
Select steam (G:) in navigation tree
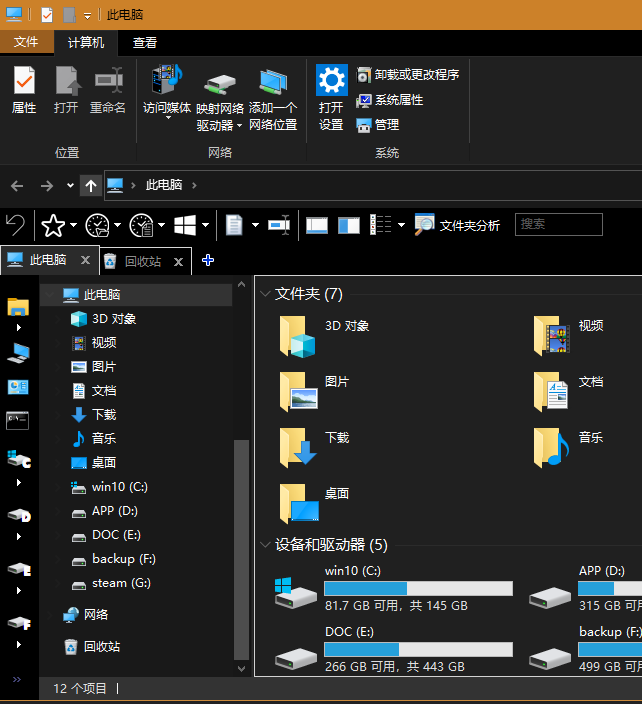pos(121,583)
